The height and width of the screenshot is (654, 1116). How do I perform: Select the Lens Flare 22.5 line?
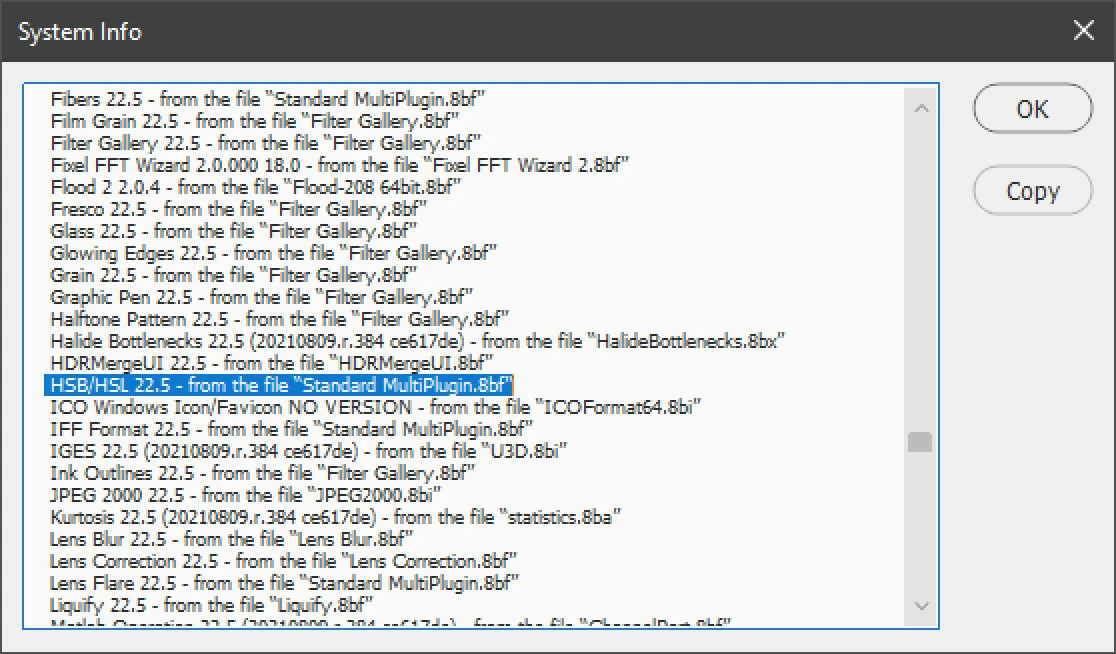[285, 584]
